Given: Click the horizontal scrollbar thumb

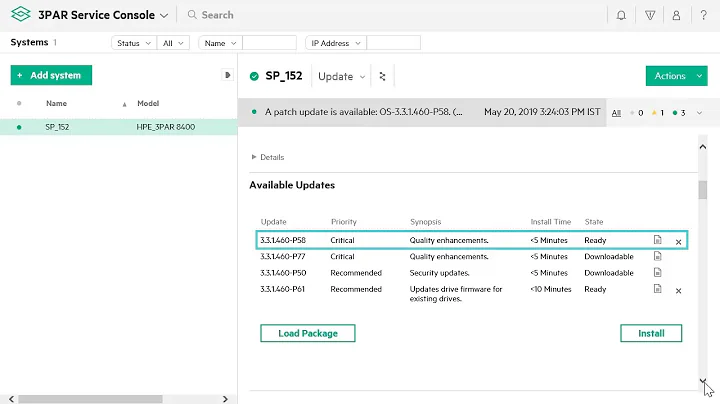Looking at the screenshot, I should click(x=90, y=399).
